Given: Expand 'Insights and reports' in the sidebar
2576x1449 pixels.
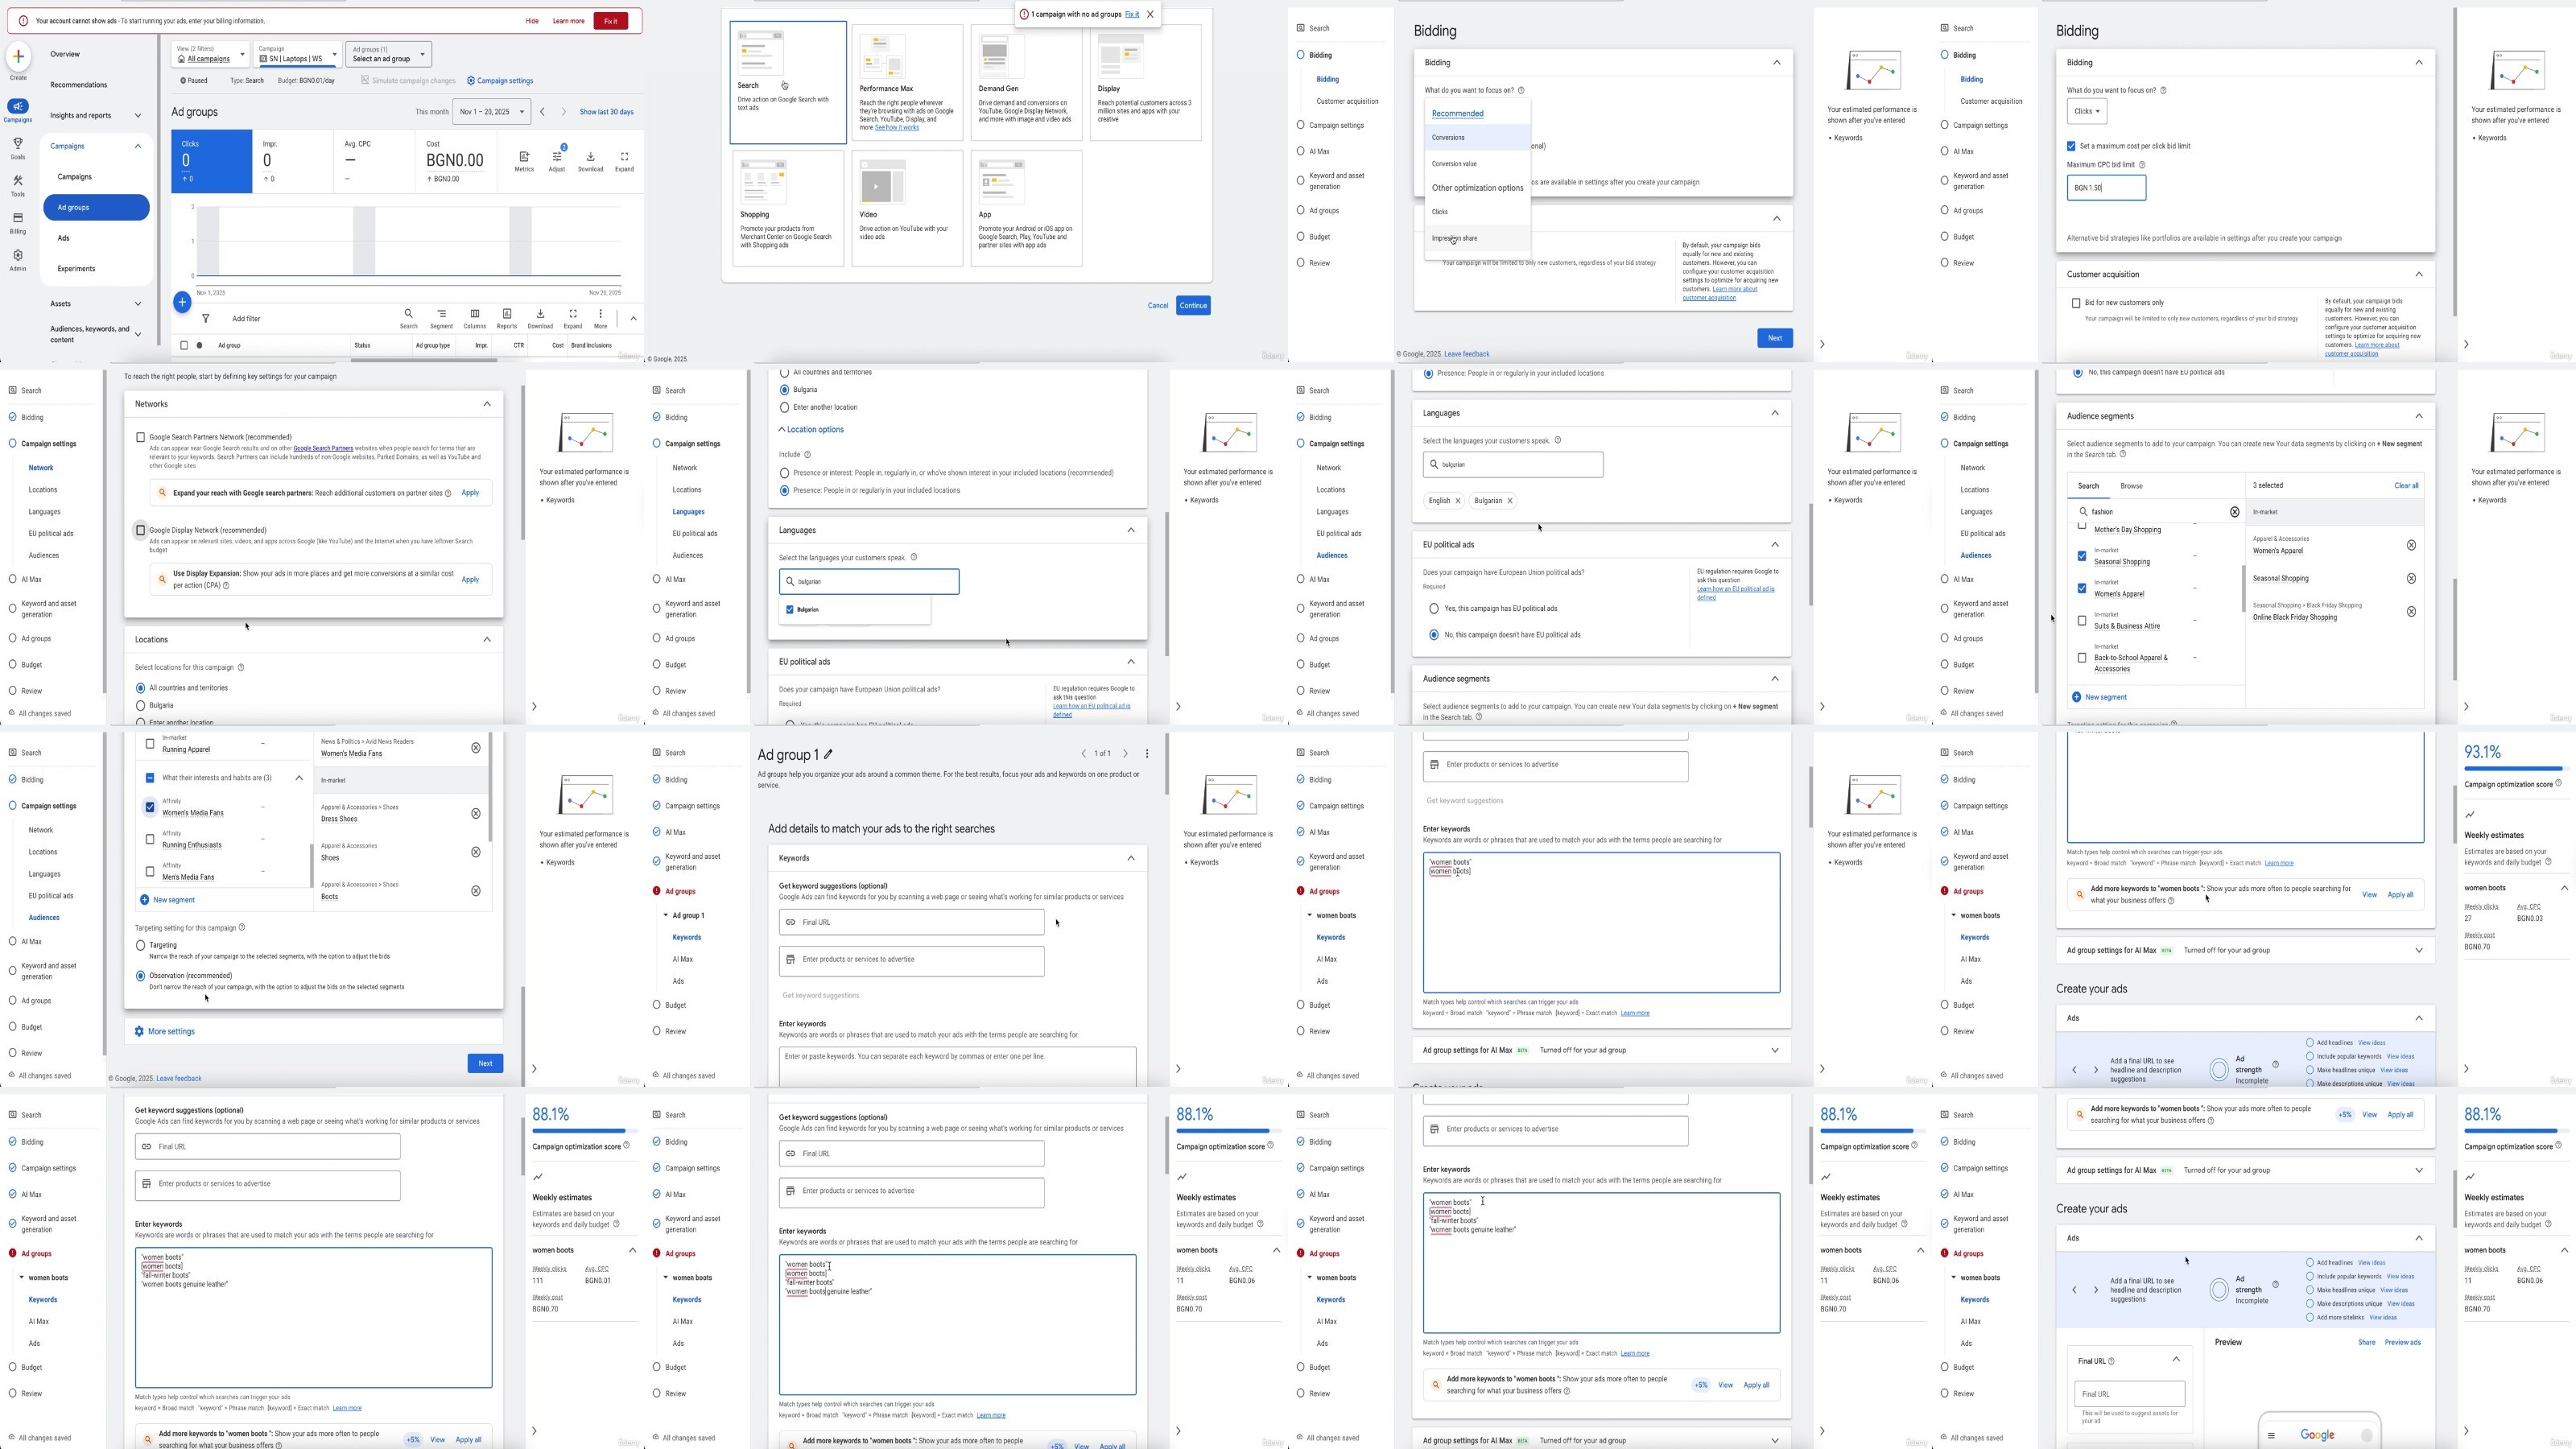Looking at the screenshot, I should coord(138,115).
